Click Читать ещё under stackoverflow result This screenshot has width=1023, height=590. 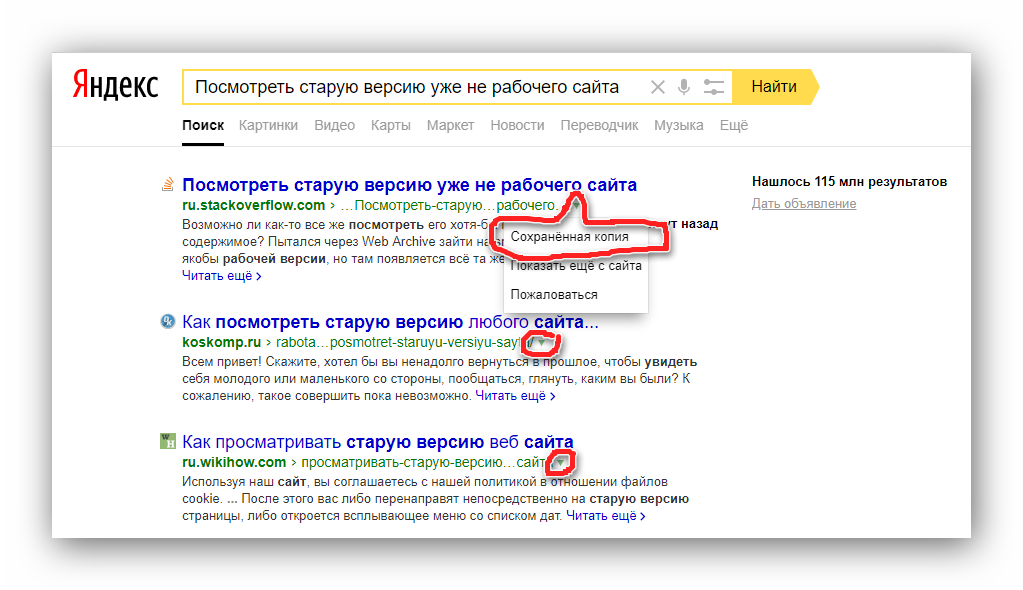pyautogui.click(x=222, y=276)
